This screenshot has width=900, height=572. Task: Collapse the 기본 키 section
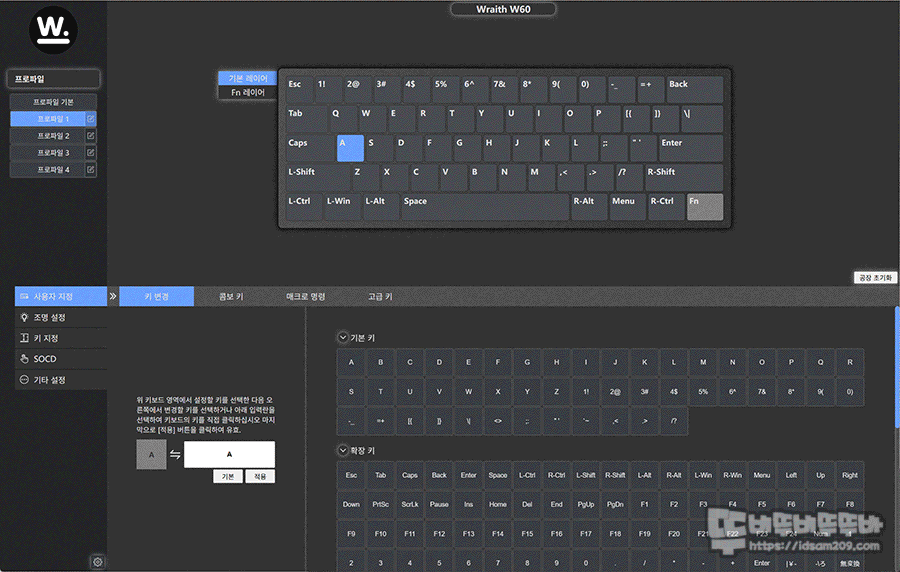tap(343, 337)
